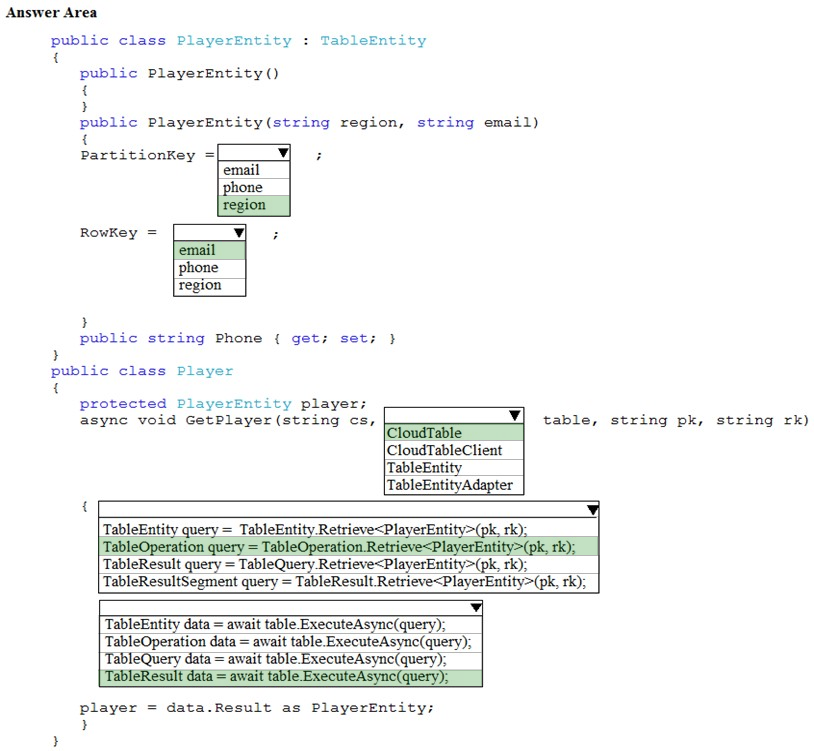Screen dimensions: 814x751
Task: Select email in PartitionKey dropdown list
Action: [254, 170]
